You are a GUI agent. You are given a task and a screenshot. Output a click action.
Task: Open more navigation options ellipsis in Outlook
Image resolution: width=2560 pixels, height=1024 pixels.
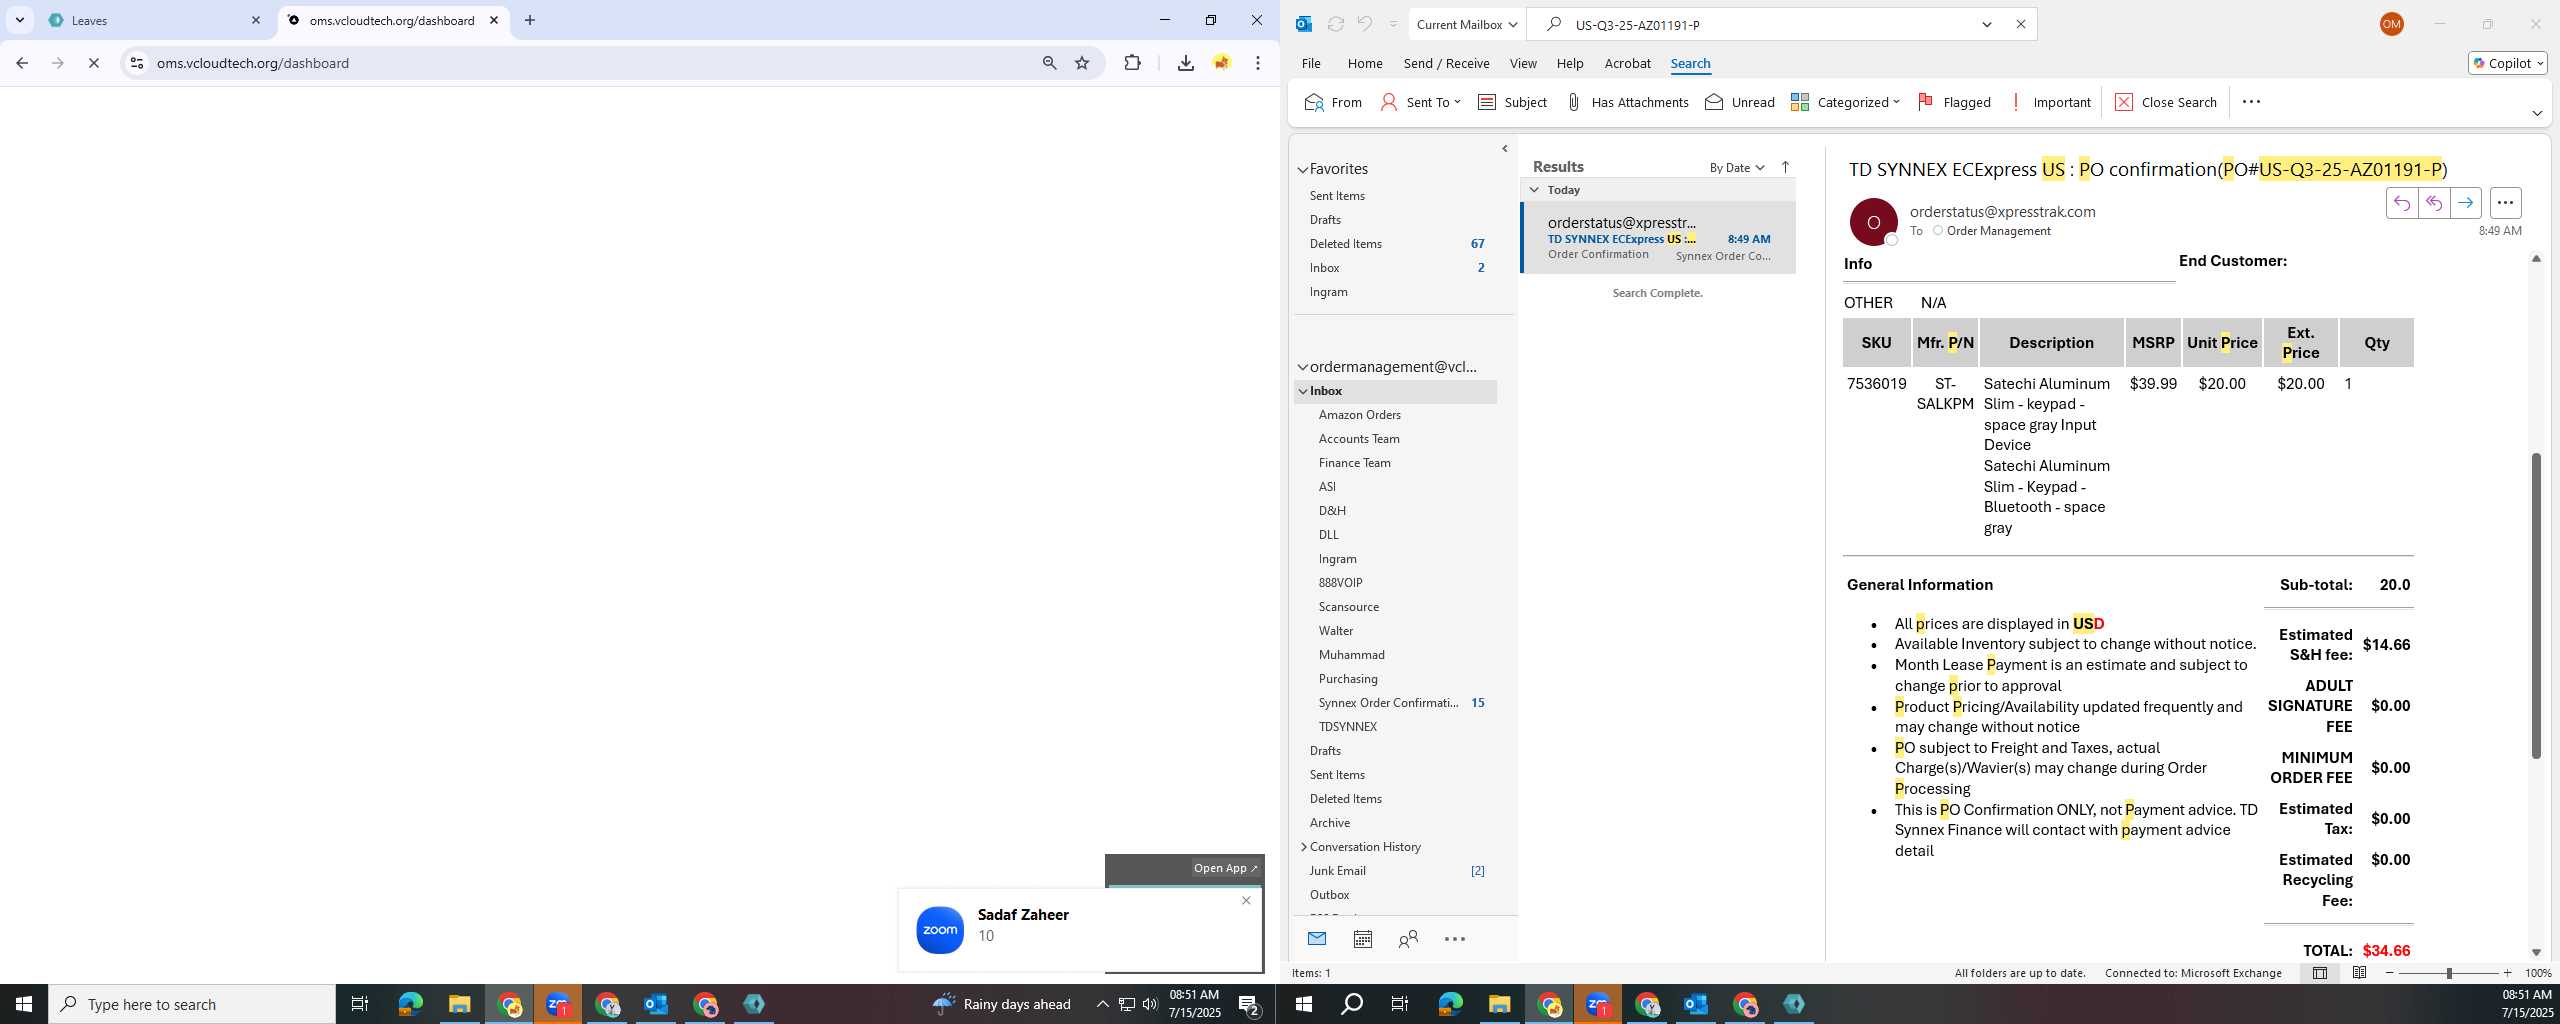[x=1455, y=939]
